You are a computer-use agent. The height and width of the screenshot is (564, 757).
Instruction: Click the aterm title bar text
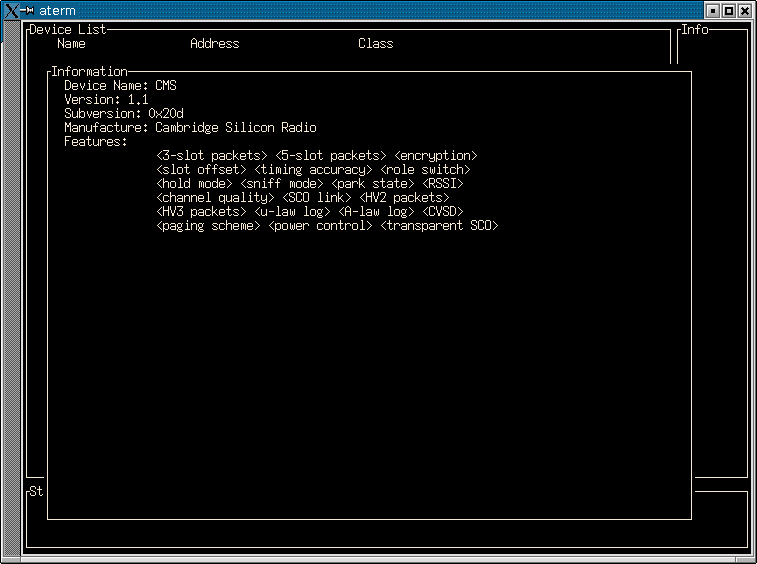[x=57, y=11]
